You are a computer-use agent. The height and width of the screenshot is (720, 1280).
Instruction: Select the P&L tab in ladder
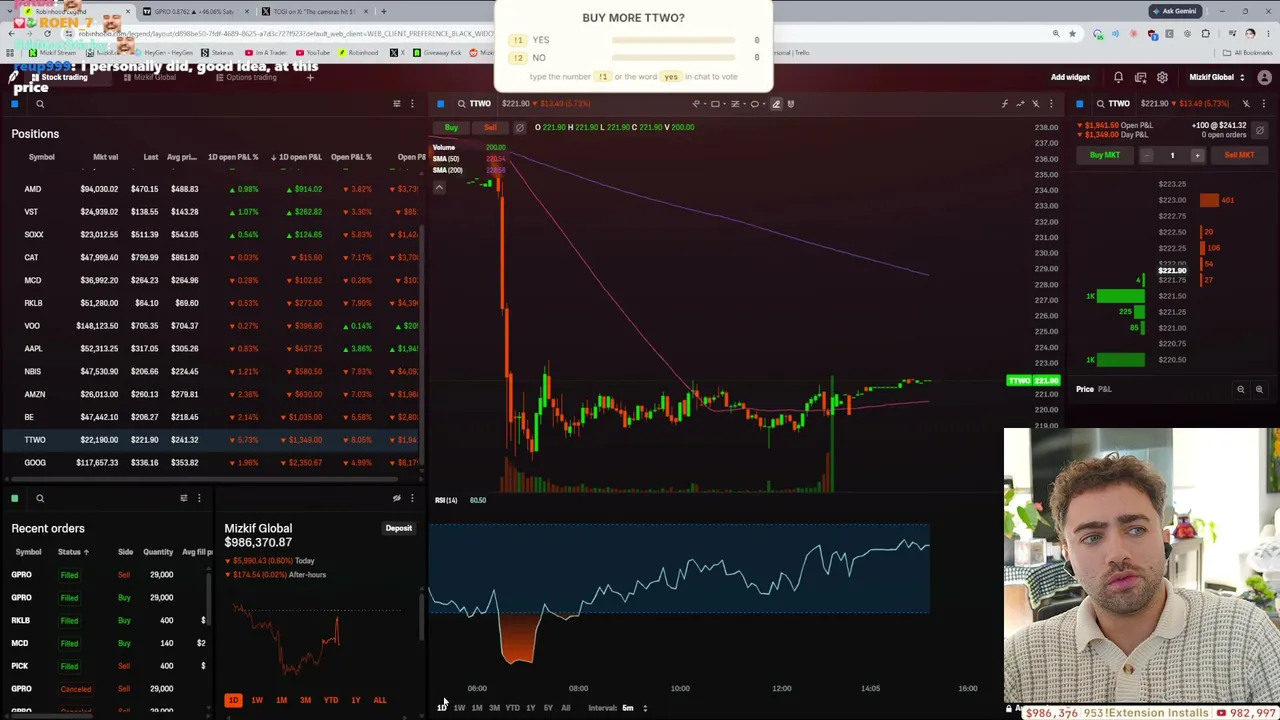(1105, 389)
